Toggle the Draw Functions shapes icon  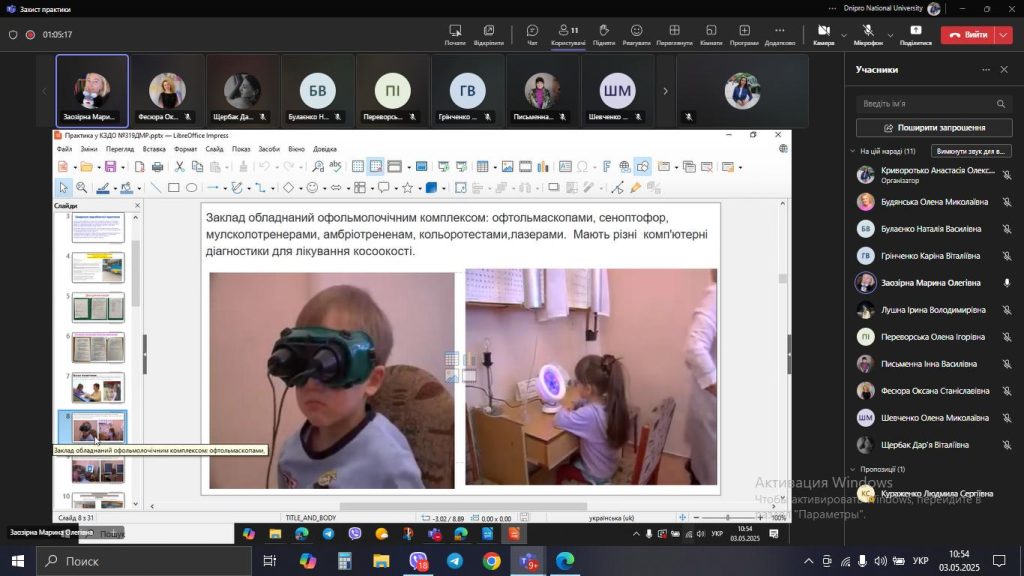[643, 167]
